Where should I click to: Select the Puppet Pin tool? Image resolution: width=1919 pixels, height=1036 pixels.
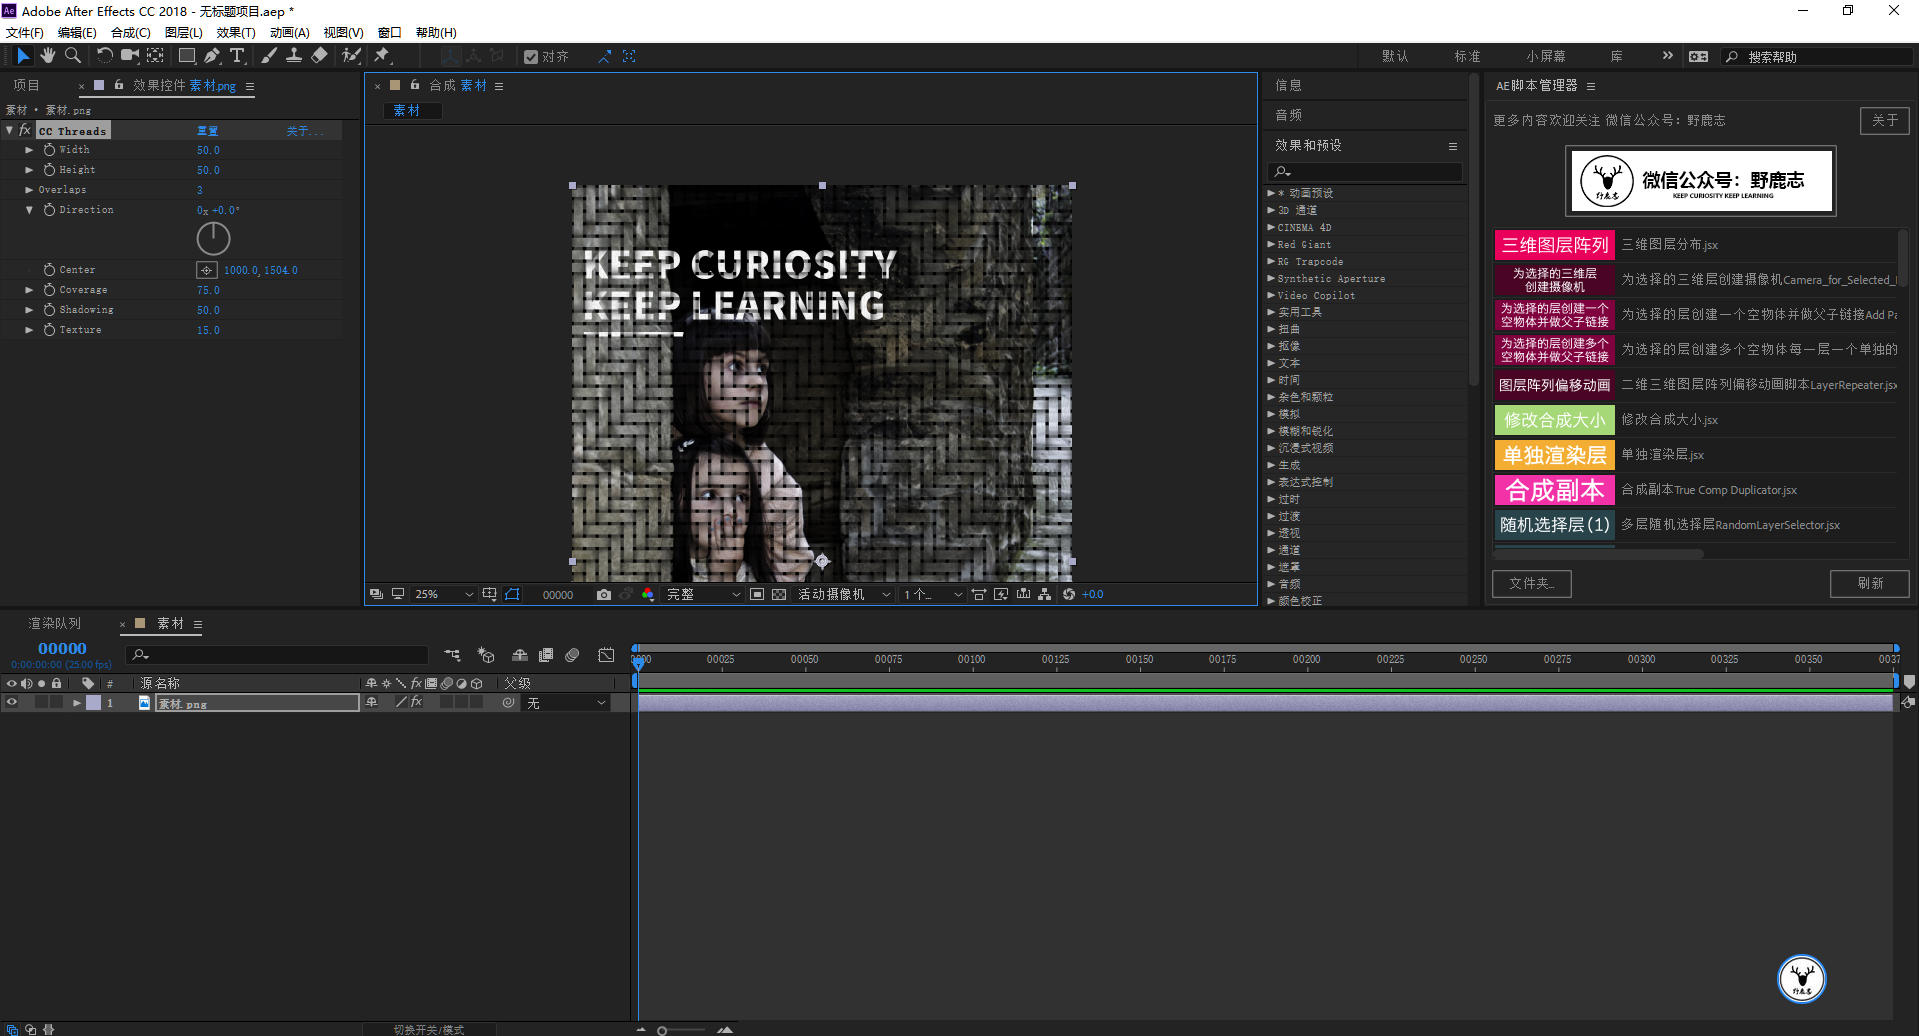(382, 56)
